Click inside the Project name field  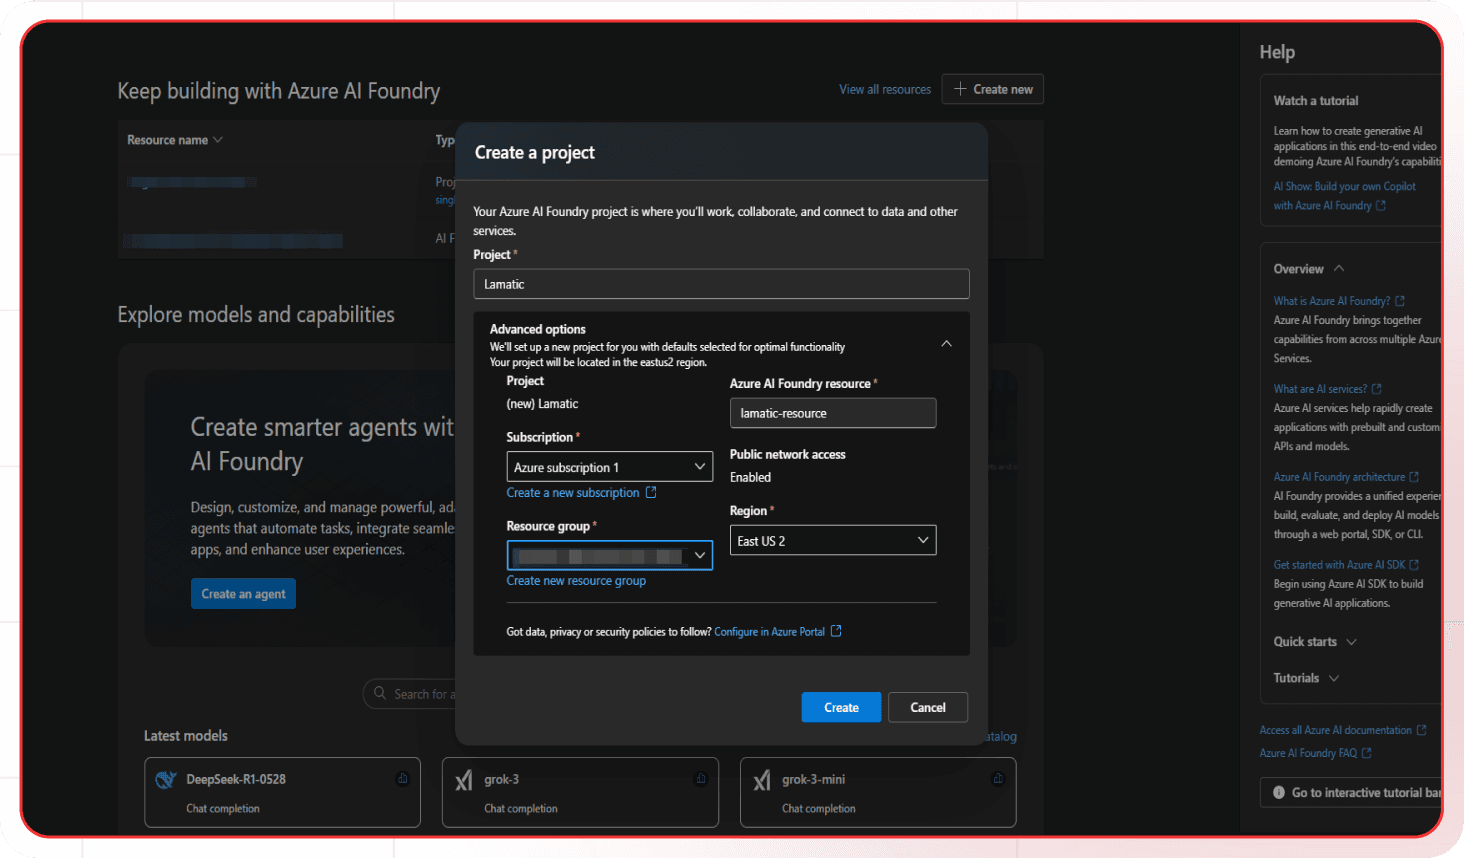tap(721, 283)
